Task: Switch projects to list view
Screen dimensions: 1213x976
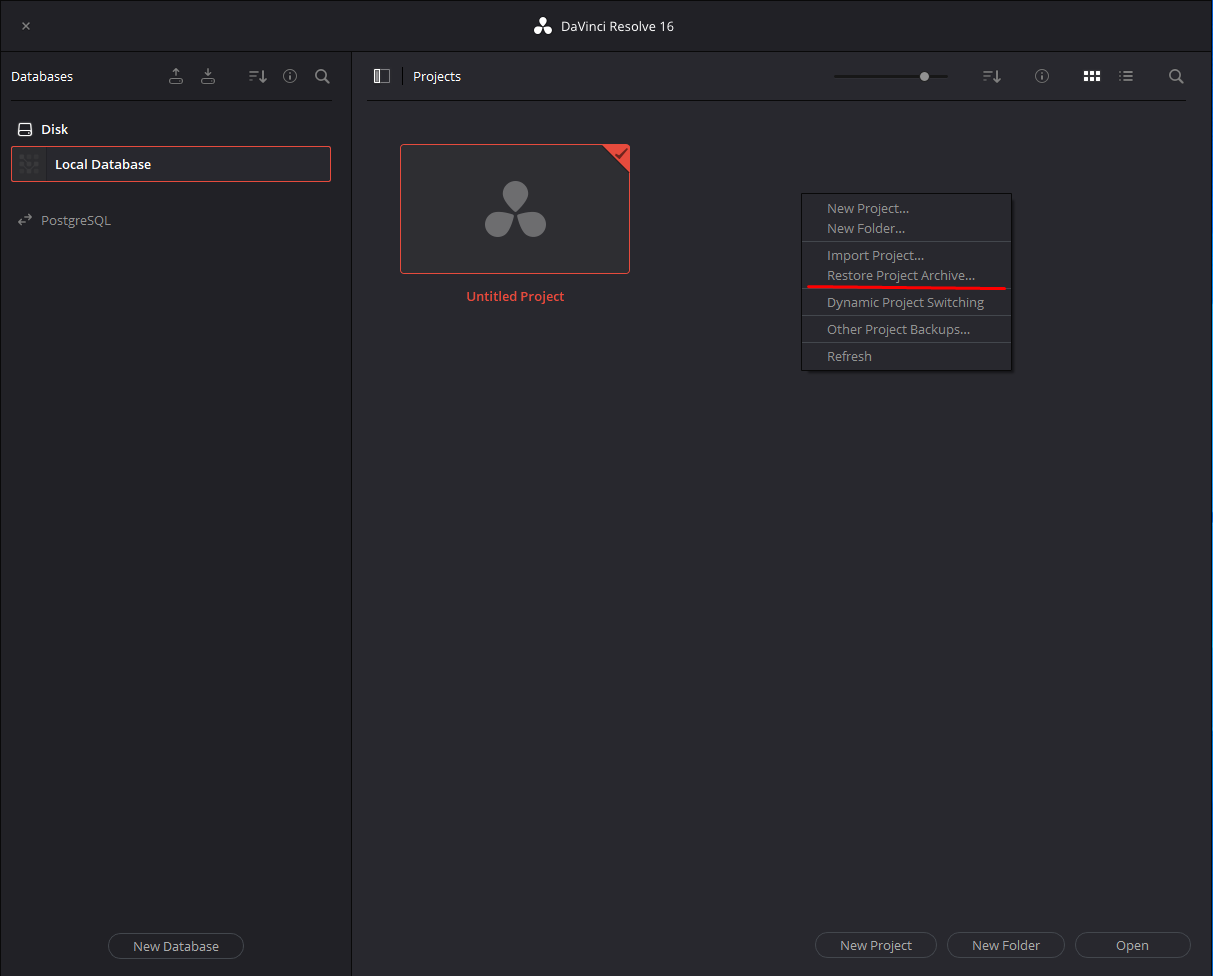Action: (x=1126, y=76)
